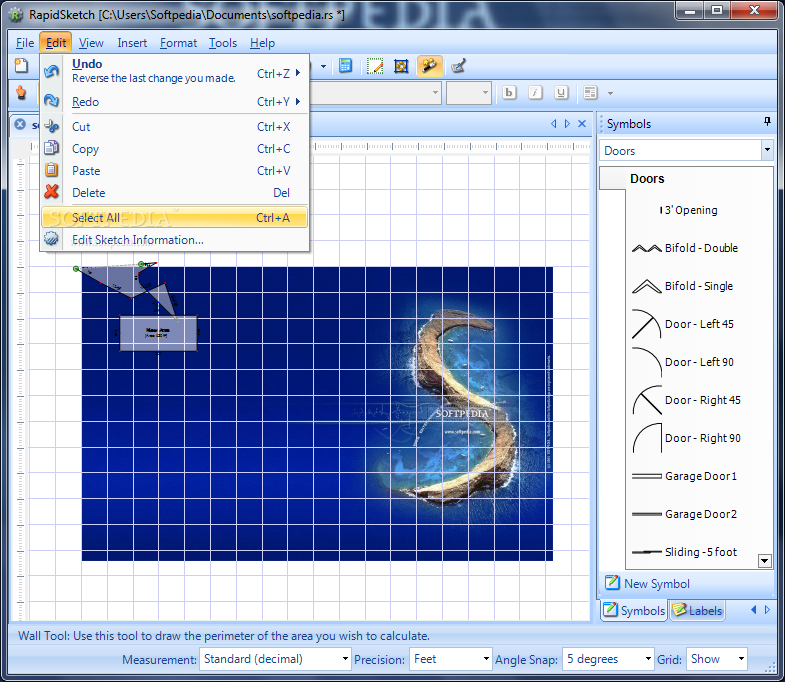Open the Format menu
Viewport: 785px width, 682px height.
point(178,43)
